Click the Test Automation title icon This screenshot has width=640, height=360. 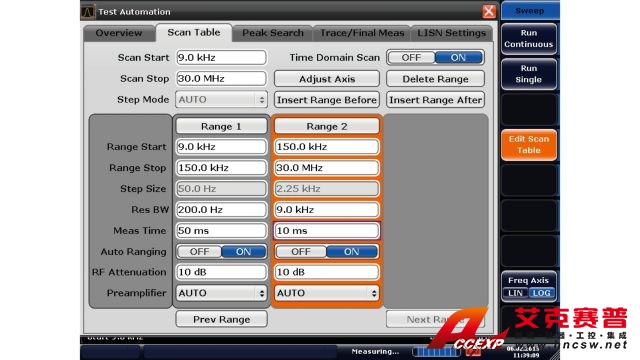click(88, 12)
